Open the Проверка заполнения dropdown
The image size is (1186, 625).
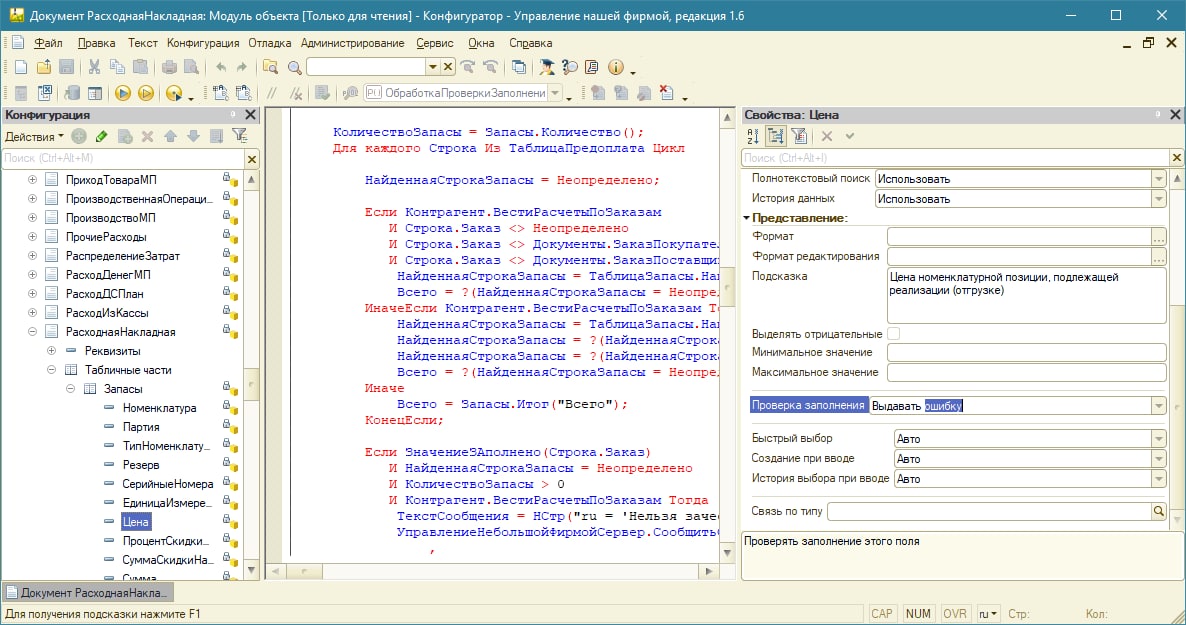click(1158, 405)
